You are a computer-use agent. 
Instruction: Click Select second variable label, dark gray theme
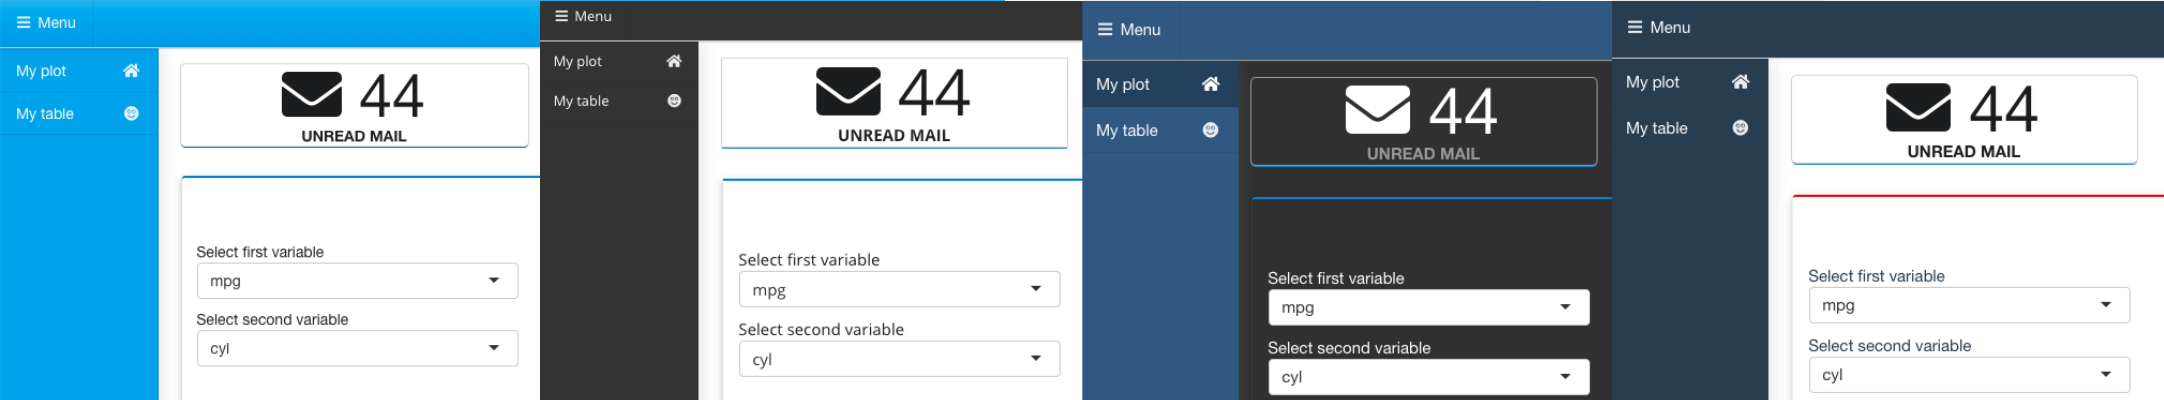821,330
